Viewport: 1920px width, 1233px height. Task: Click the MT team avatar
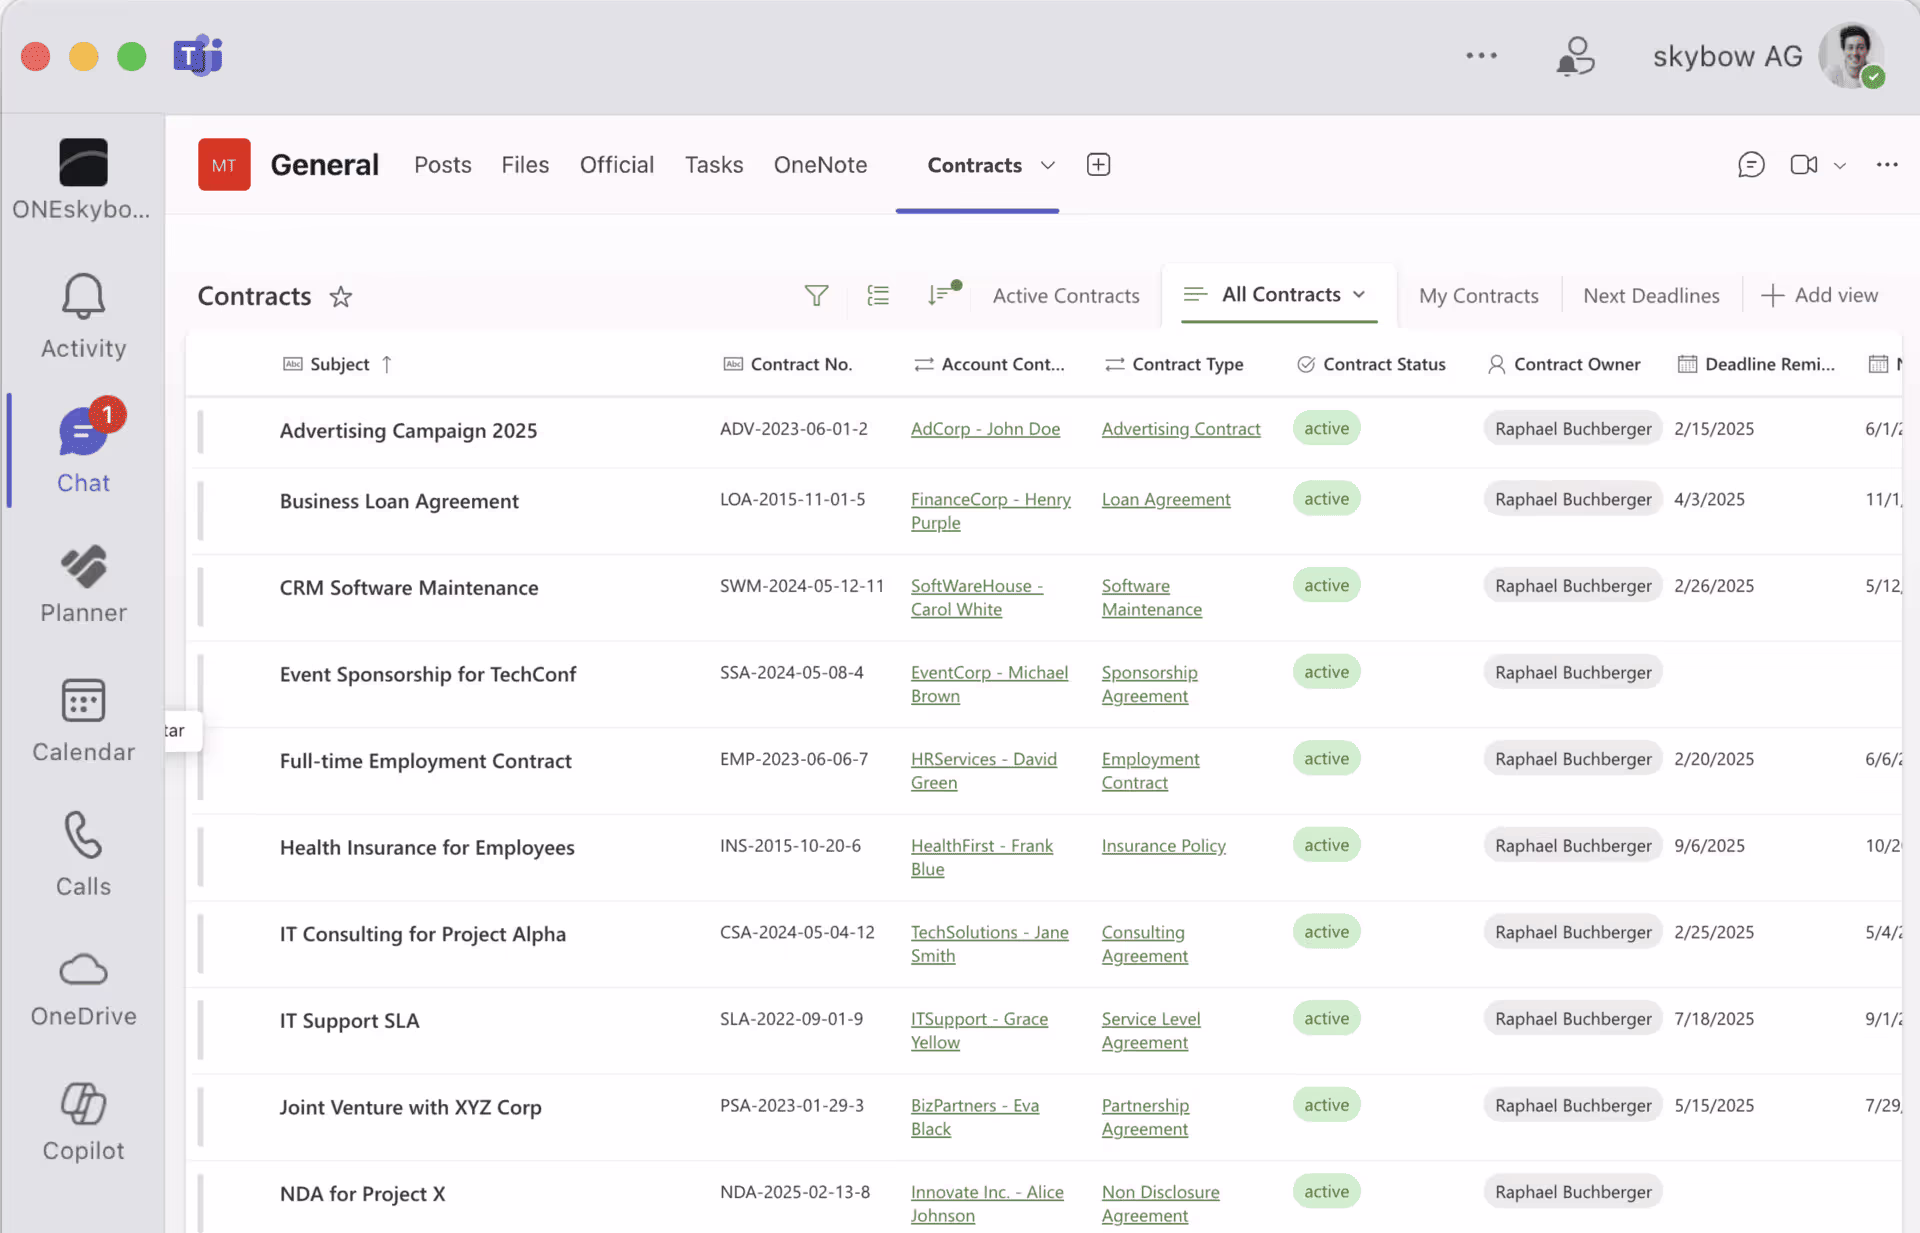224,165
